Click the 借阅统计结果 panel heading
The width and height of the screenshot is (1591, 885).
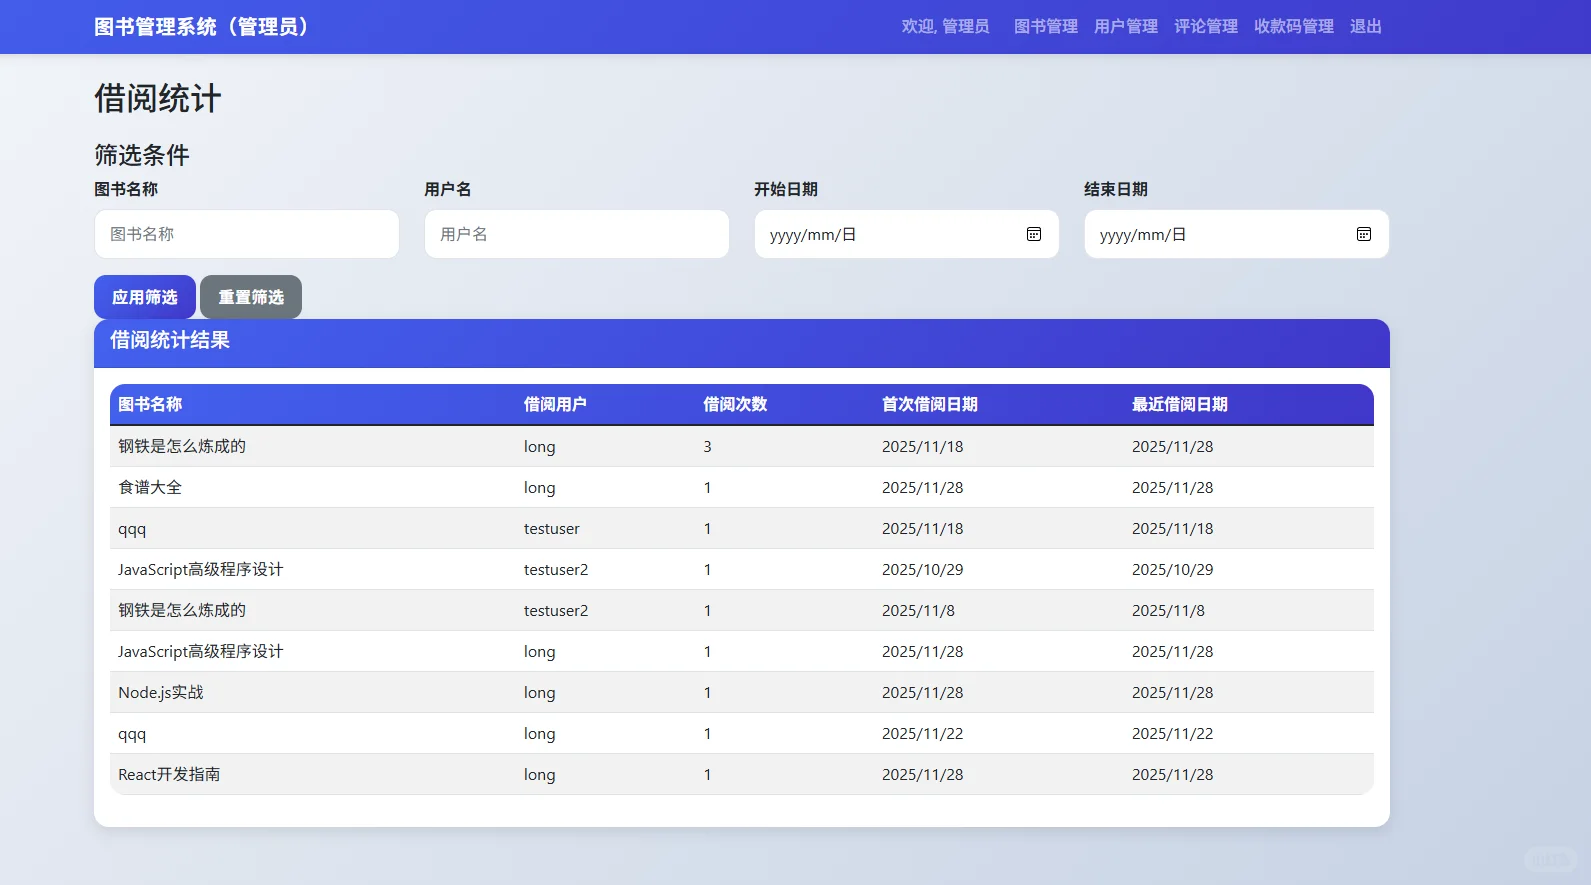[170, 340]
